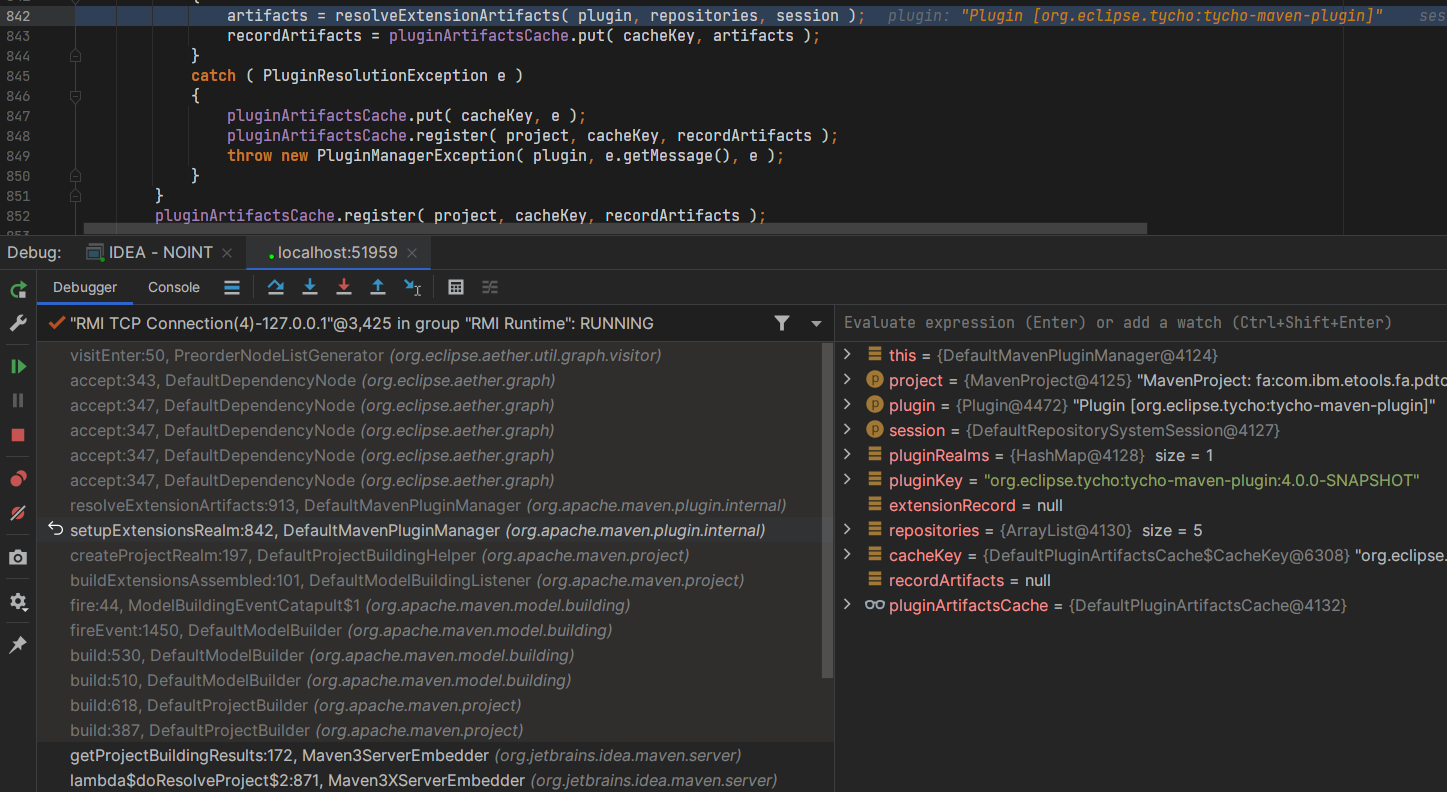Open Evaluate Expression calculator icon
1447x792 pixels.
point(456,287)
